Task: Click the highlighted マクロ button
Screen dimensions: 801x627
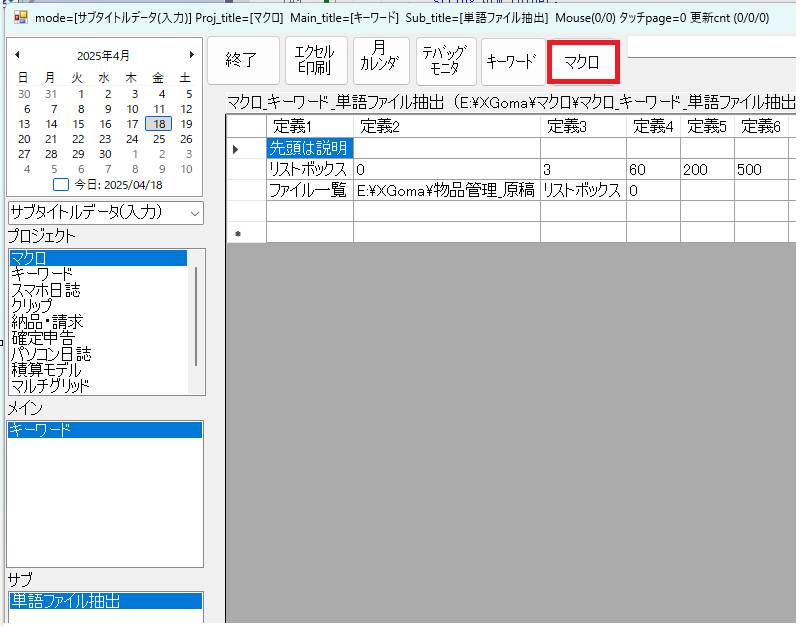Action: pyautogui.click(x=583, y=61)
